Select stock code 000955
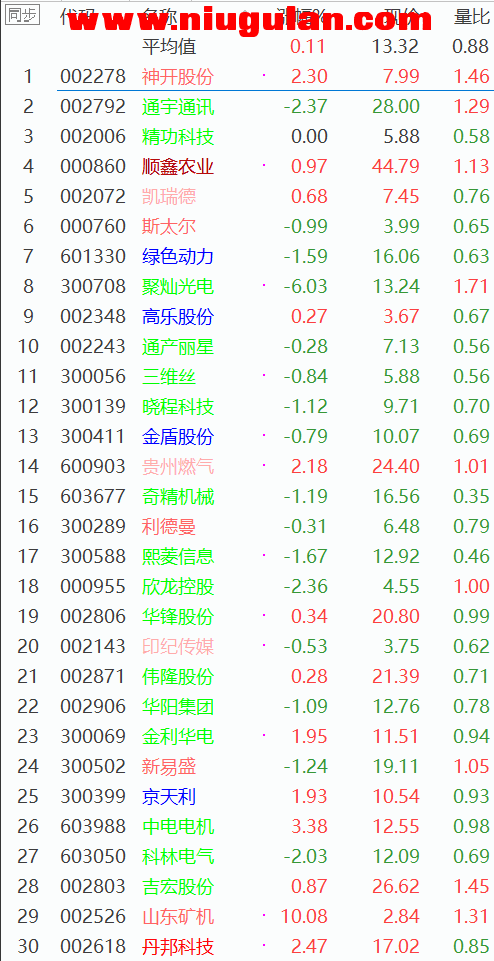 pos(93,587)
